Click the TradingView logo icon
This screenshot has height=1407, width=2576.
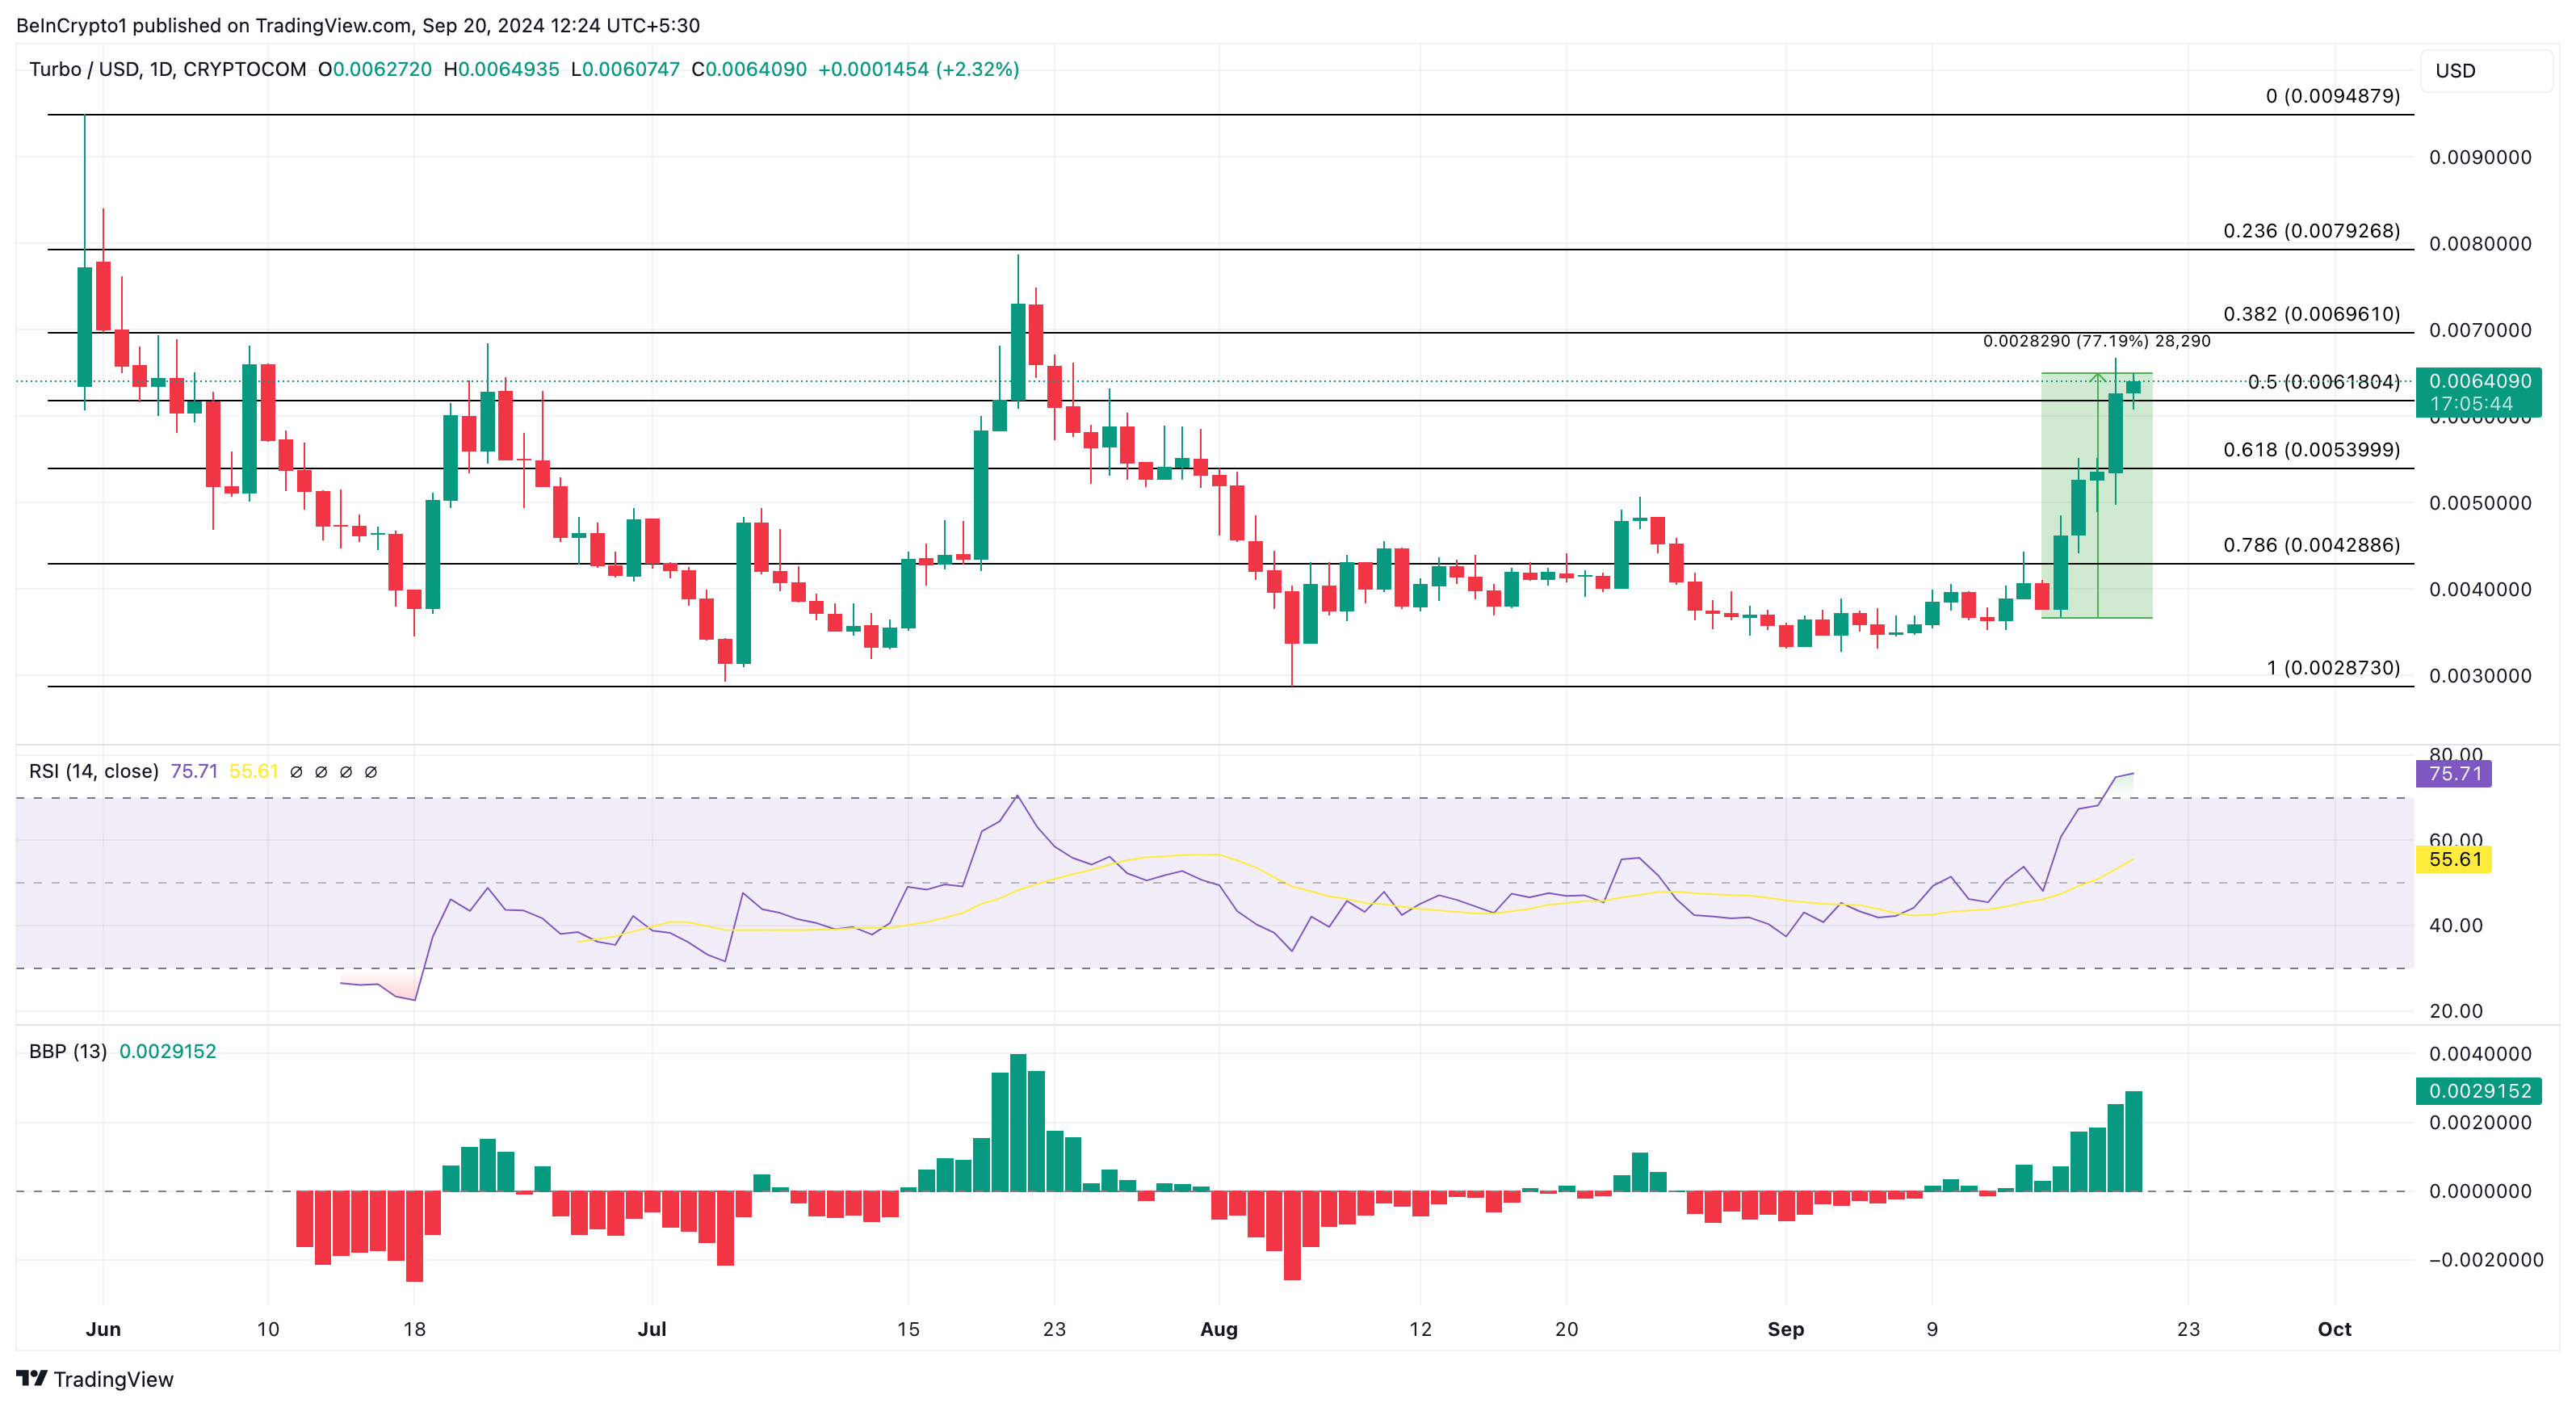31,1378
